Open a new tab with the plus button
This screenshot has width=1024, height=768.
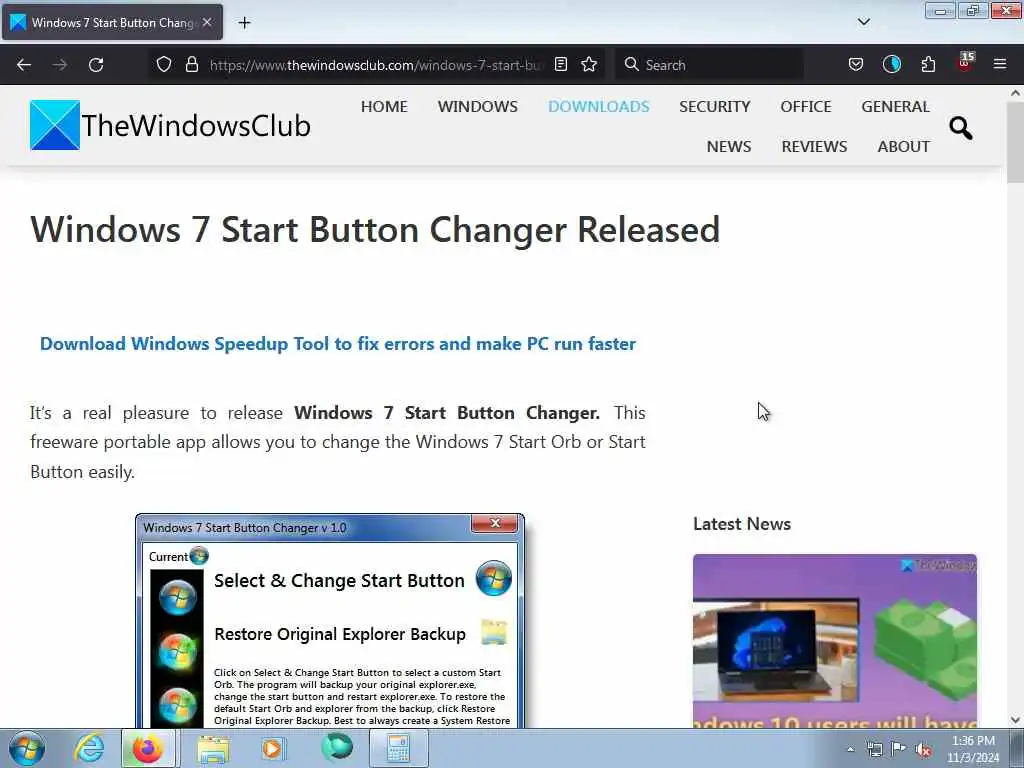244,23
